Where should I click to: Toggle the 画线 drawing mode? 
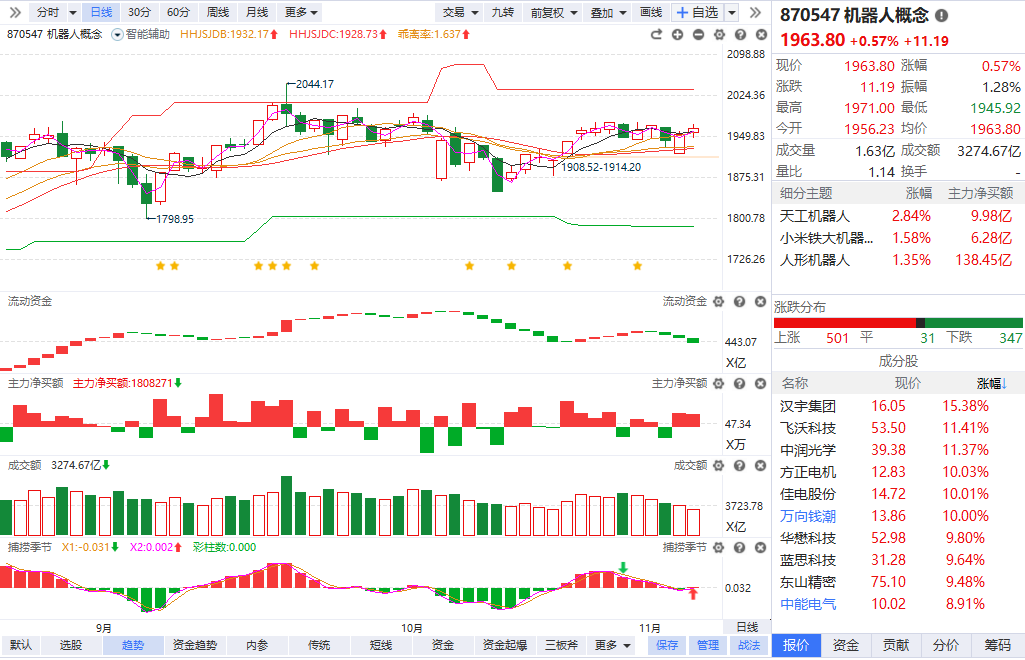click(650, 12)
